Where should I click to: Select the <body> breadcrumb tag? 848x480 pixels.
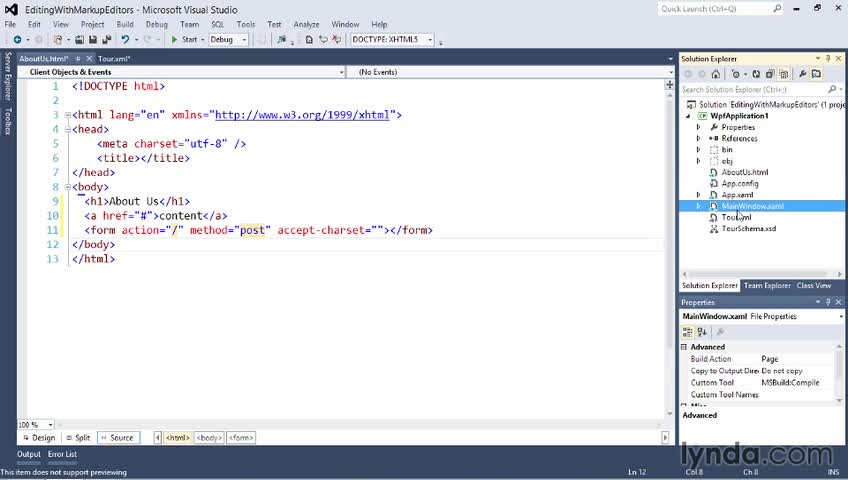pos(209,438)
